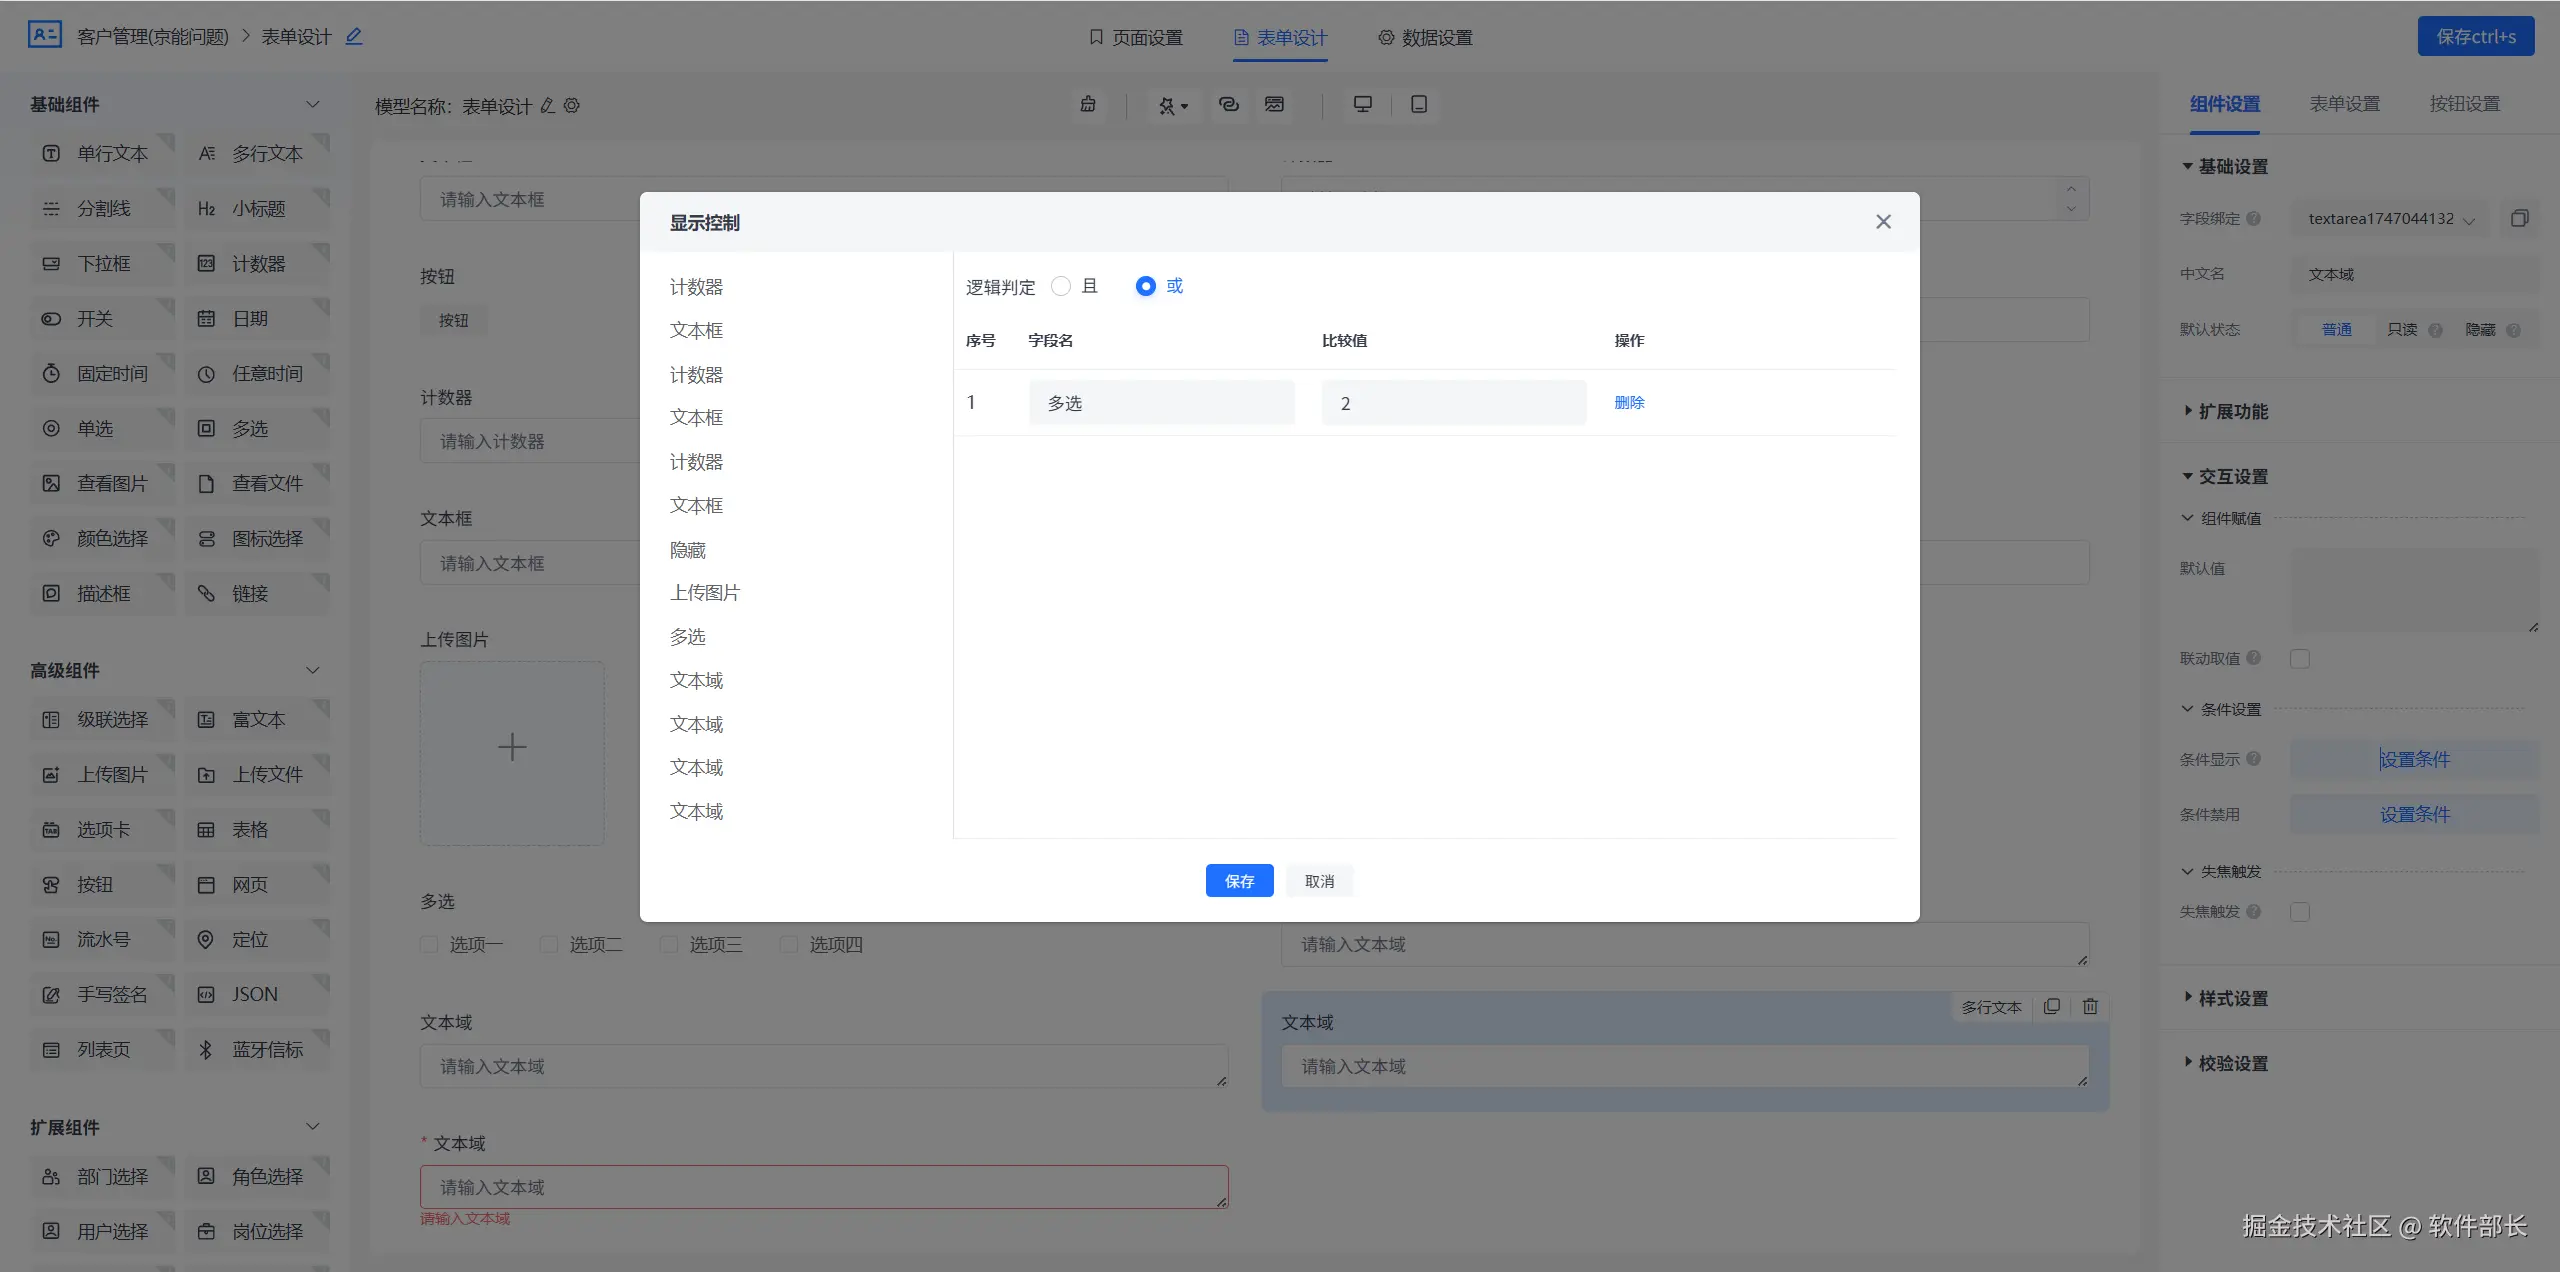Switch to the 表单设置 tab
This screenshot has height=1272, width=2560.
pos(2344,104)
